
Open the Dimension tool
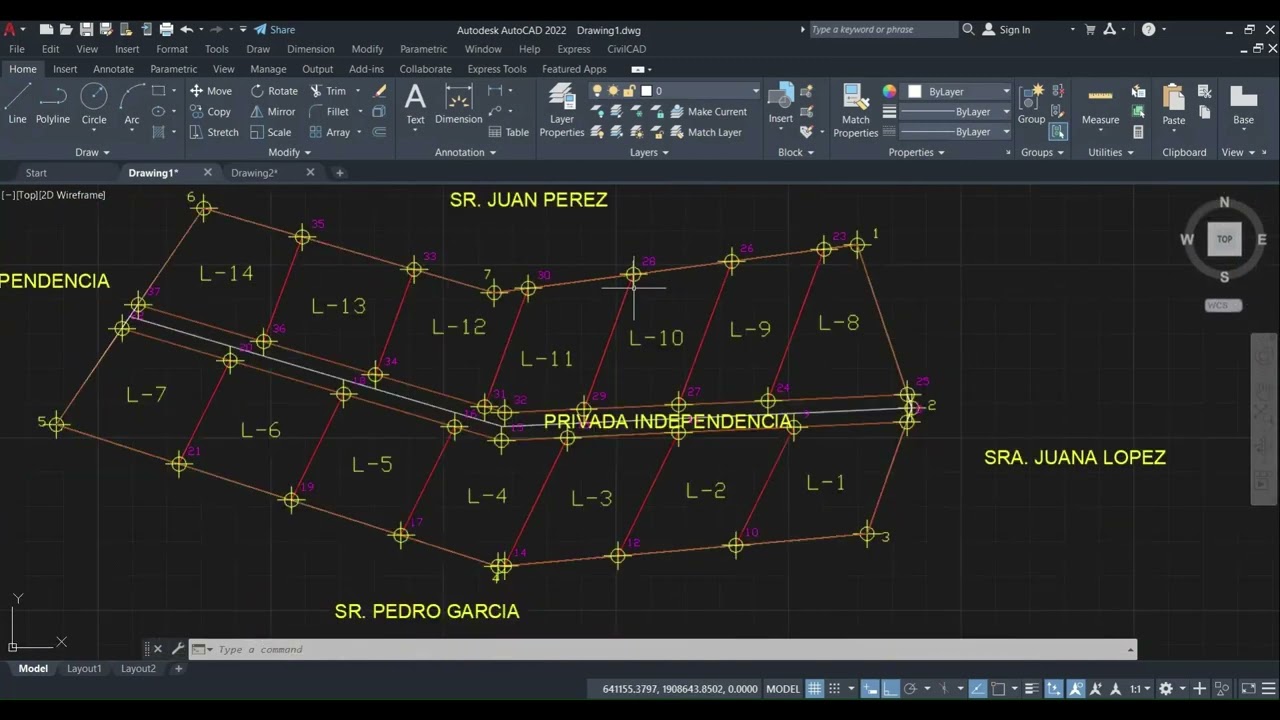click(458, 104)
